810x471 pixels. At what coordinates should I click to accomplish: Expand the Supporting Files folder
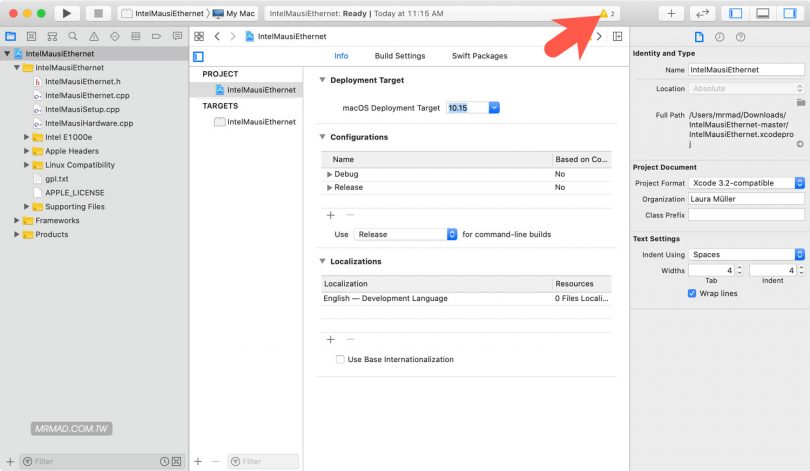[26, 206]
